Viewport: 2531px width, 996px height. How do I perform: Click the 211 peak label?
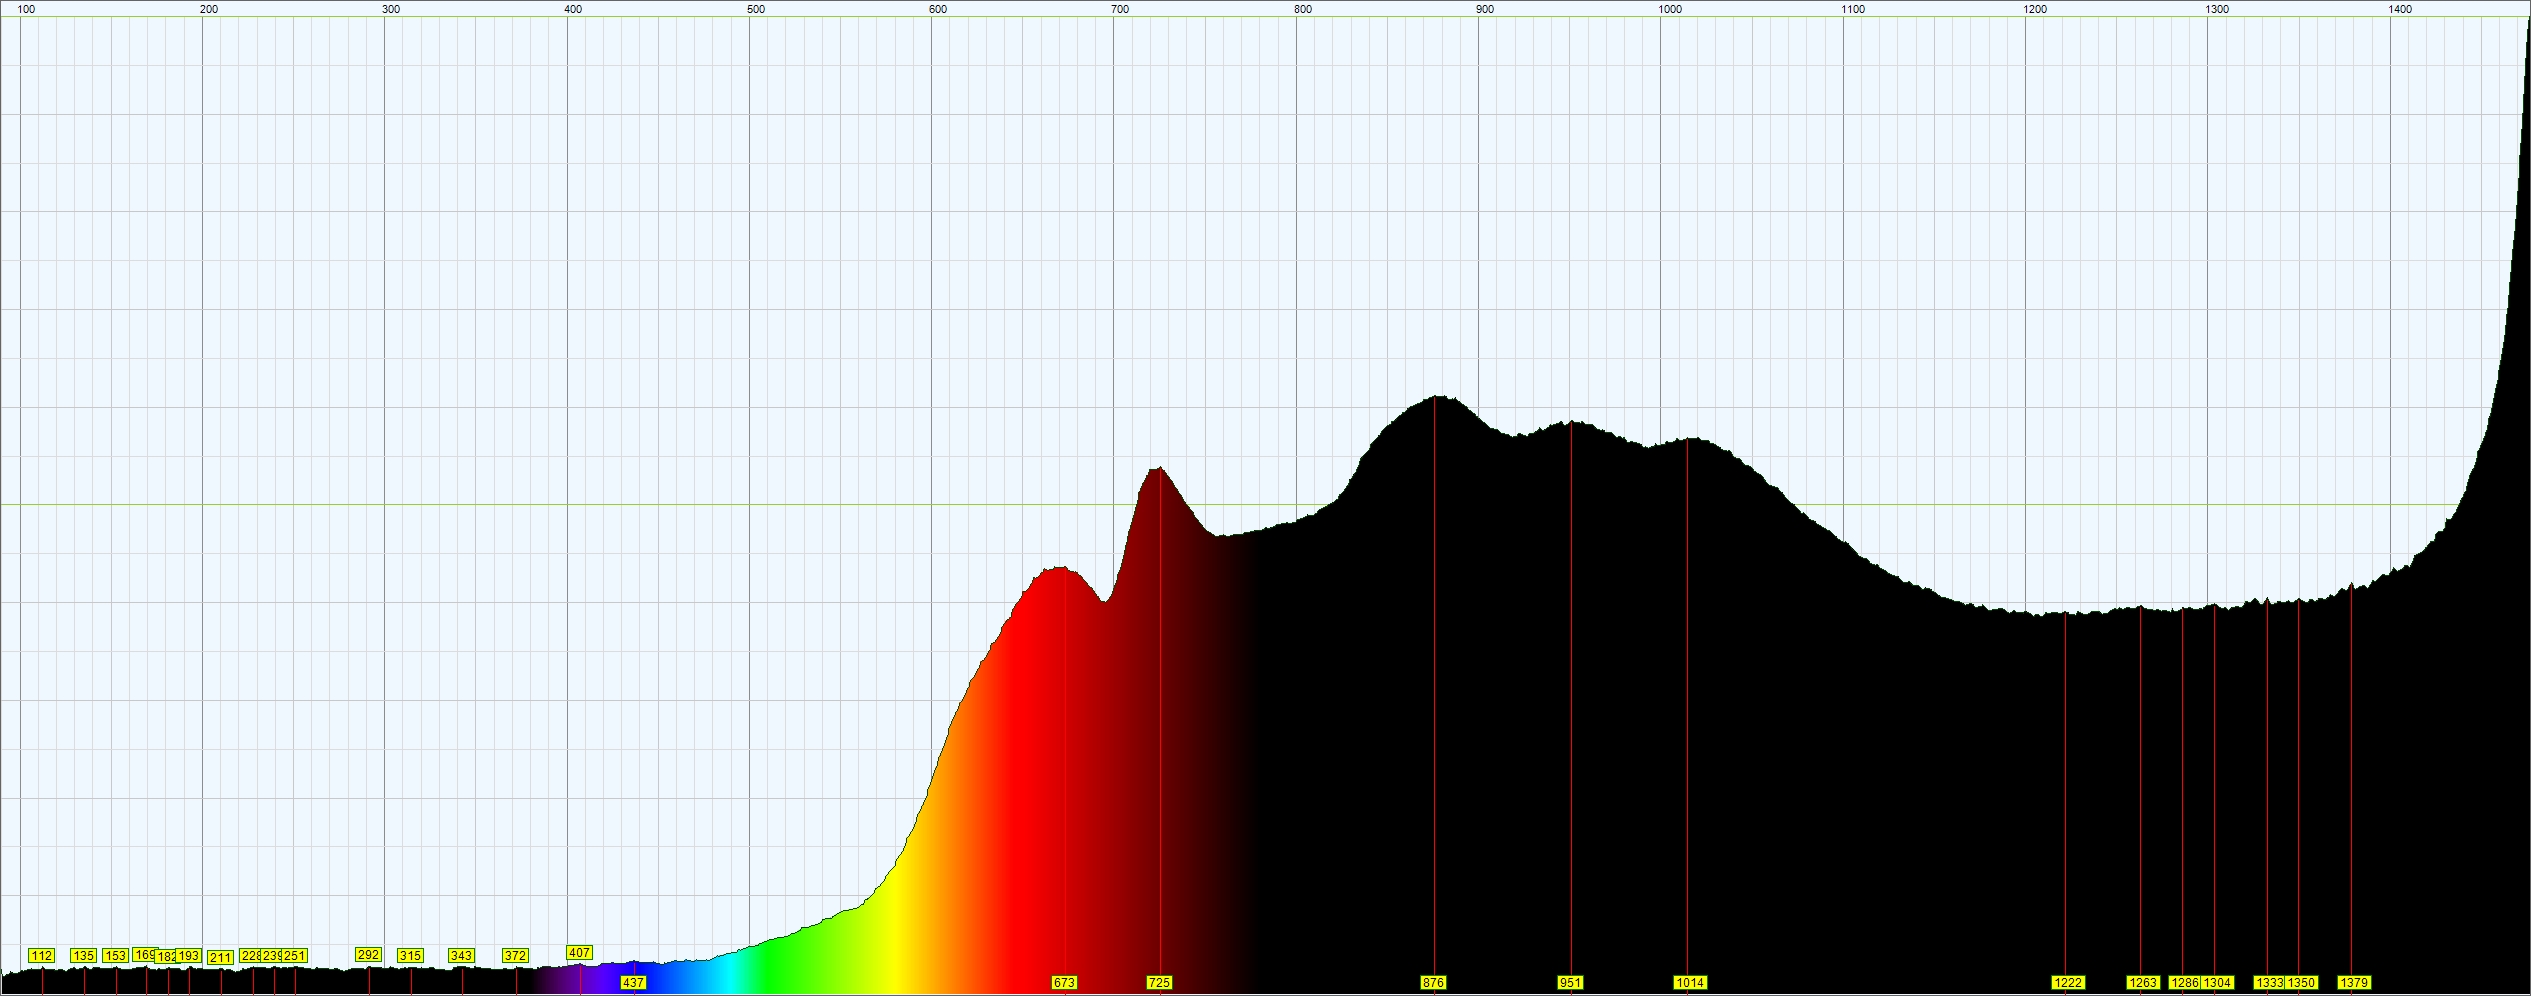click(x=220, y=958)
